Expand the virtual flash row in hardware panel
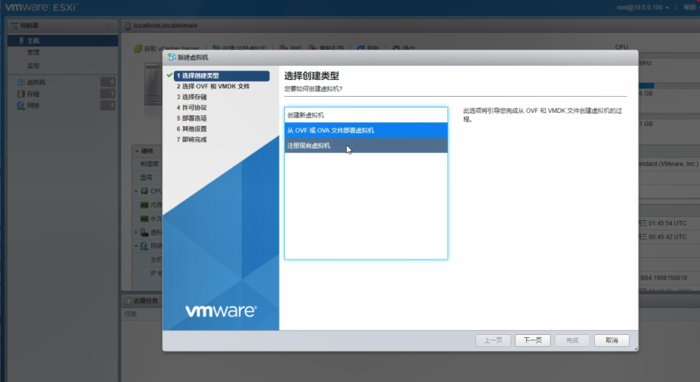This screenshot has width=700, height=382. click(x=137, y=233)
